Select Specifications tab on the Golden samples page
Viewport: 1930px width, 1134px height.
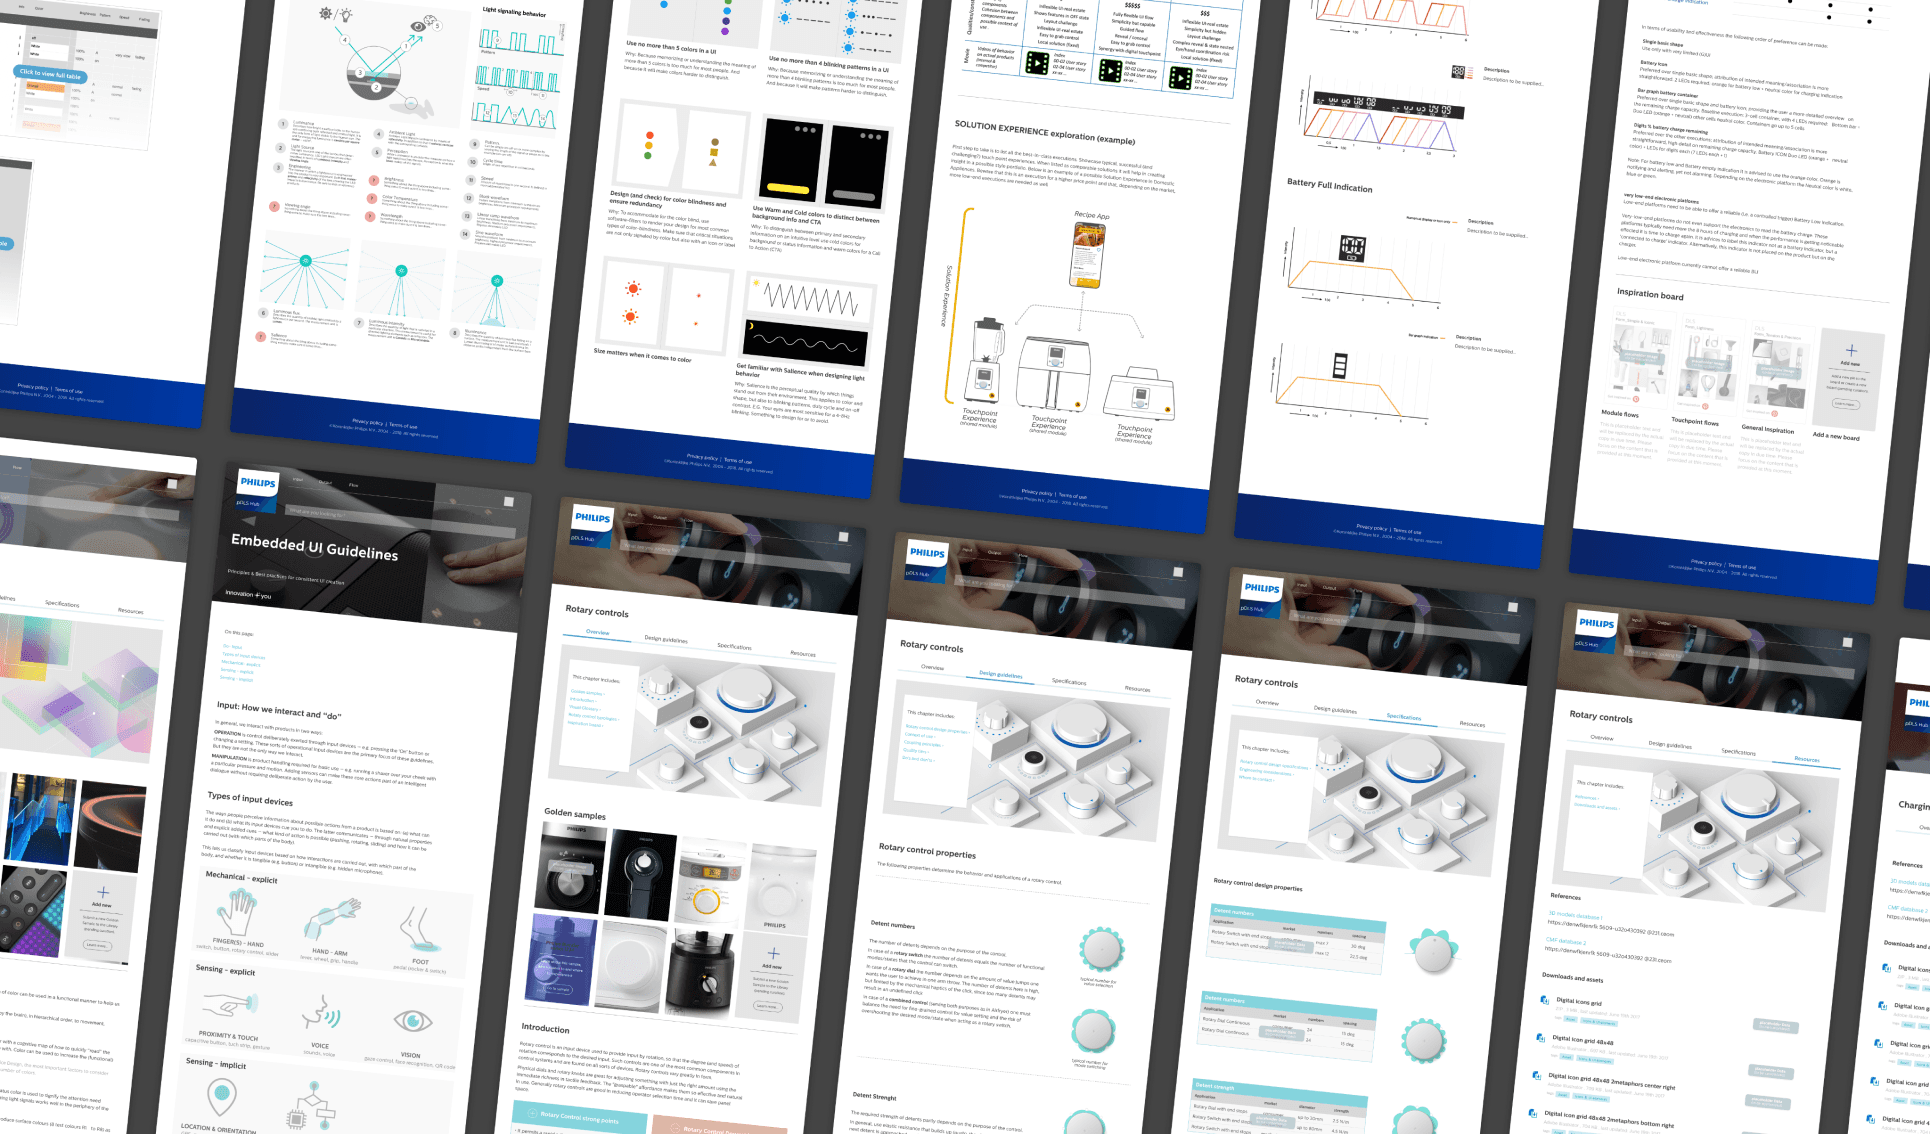click(734, 646)
